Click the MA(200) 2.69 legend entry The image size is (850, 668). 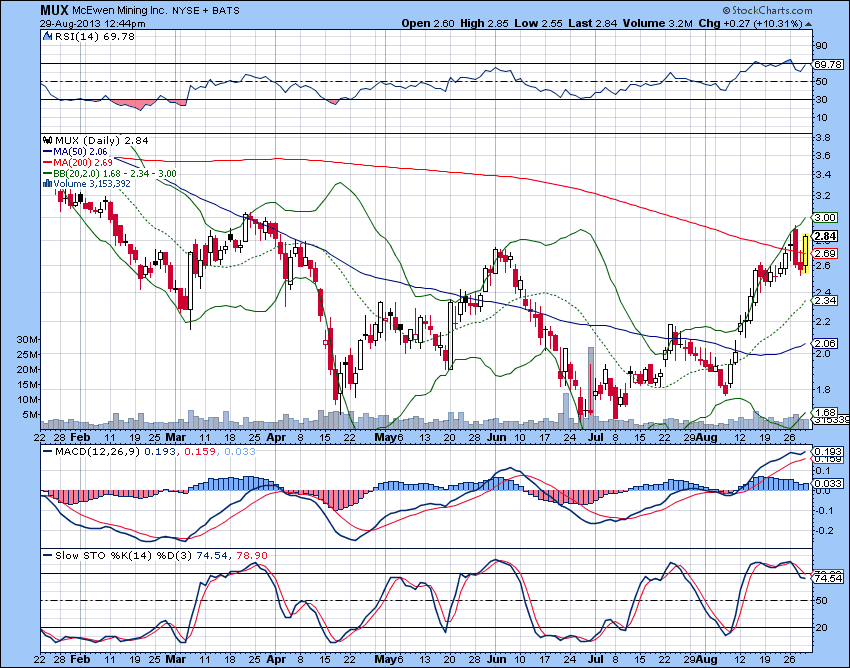pos(83,163)
